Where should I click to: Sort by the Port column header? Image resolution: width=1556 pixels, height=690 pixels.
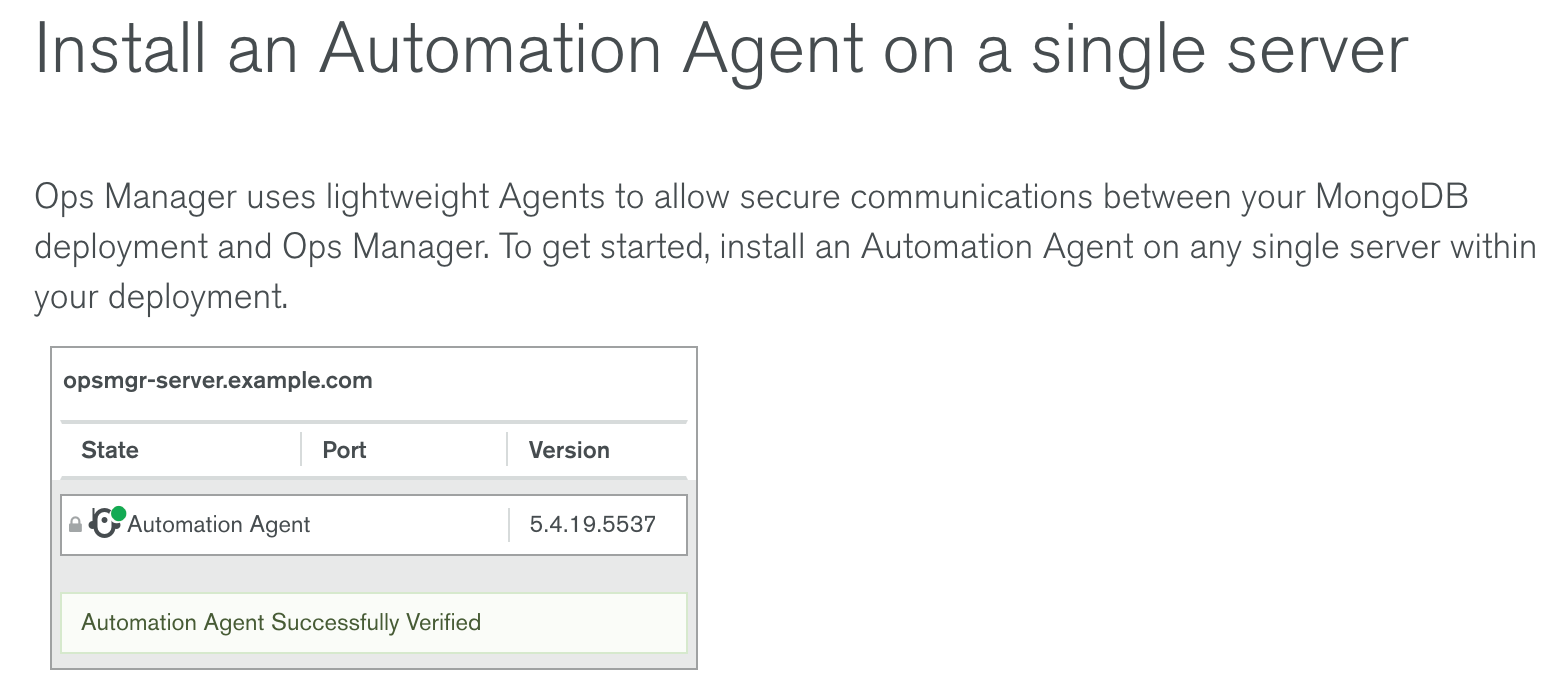[344, 450]
